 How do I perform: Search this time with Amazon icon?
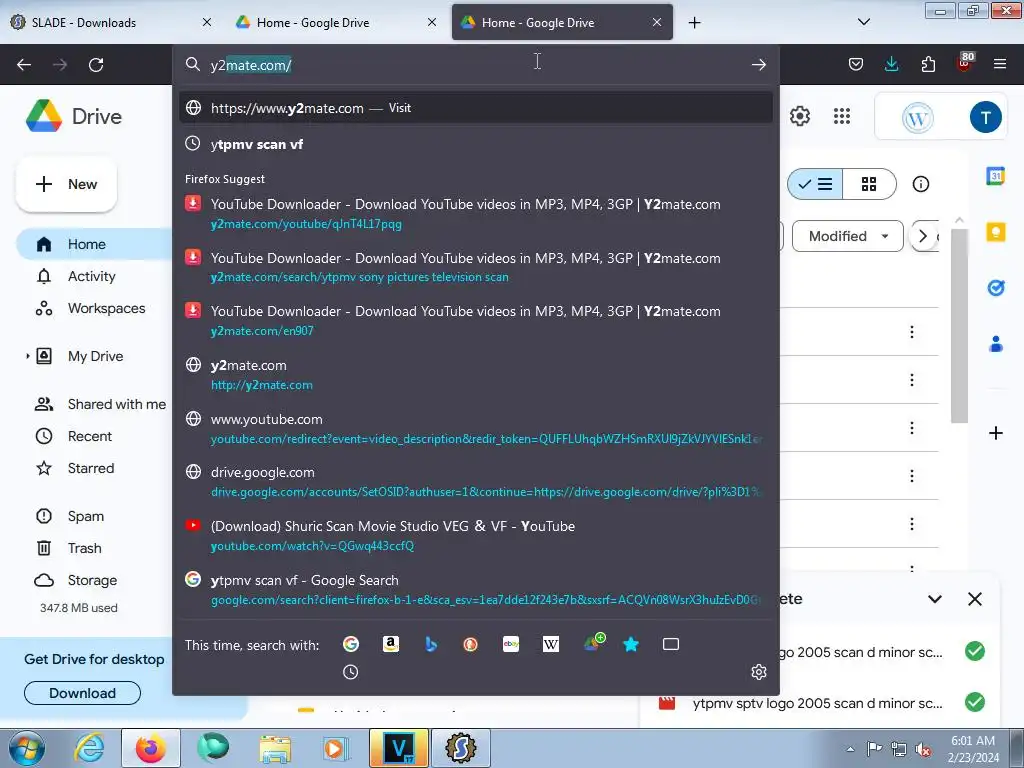point(391,645)
